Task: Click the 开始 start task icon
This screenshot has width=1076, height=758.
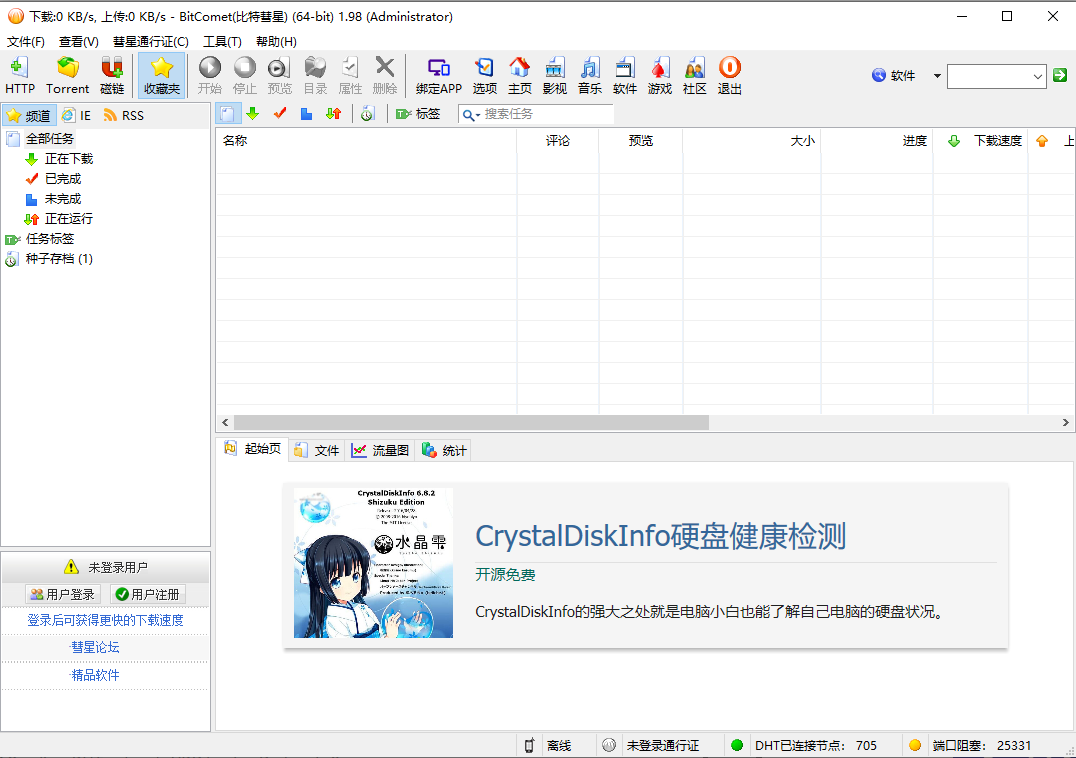Action: pyautogui.click(x=209, y=75)
